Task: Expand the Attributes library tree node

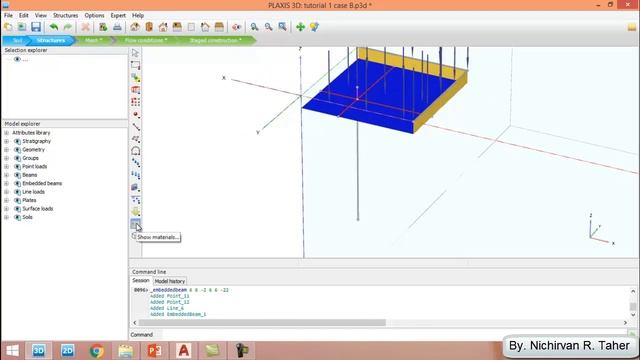Action: pyautogui.click(x=7, y=133)
